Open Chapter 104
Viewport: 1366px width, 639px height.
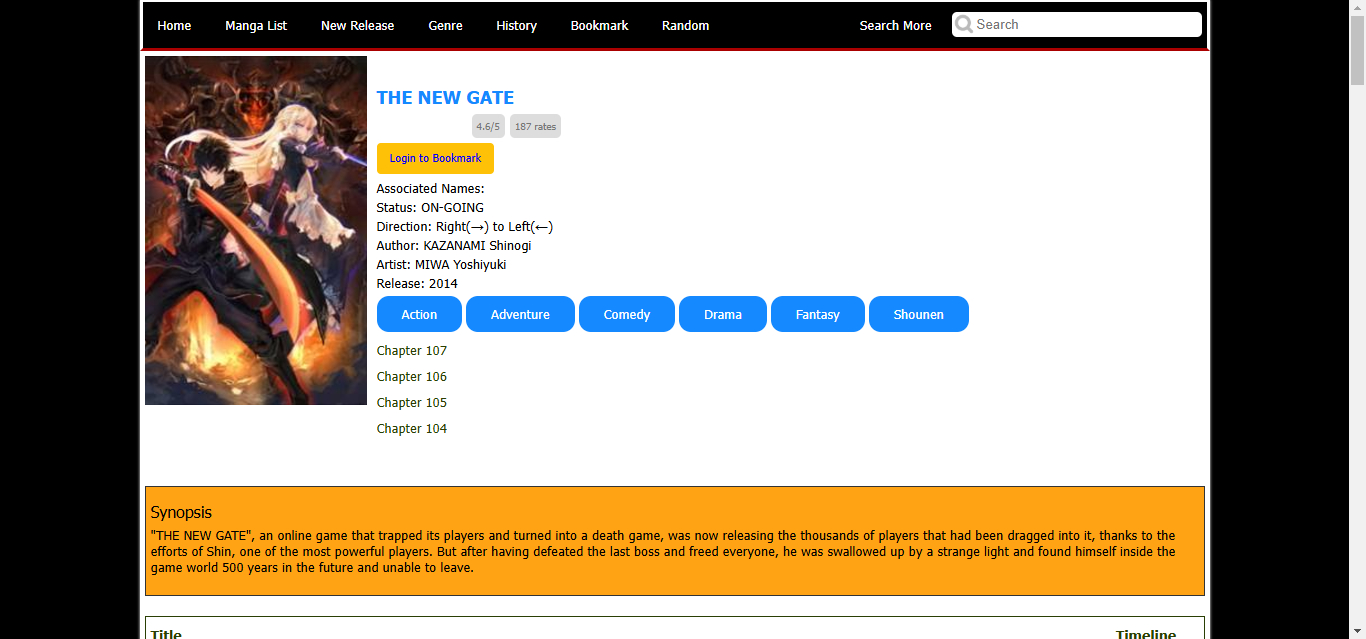(x=412, y=429)
